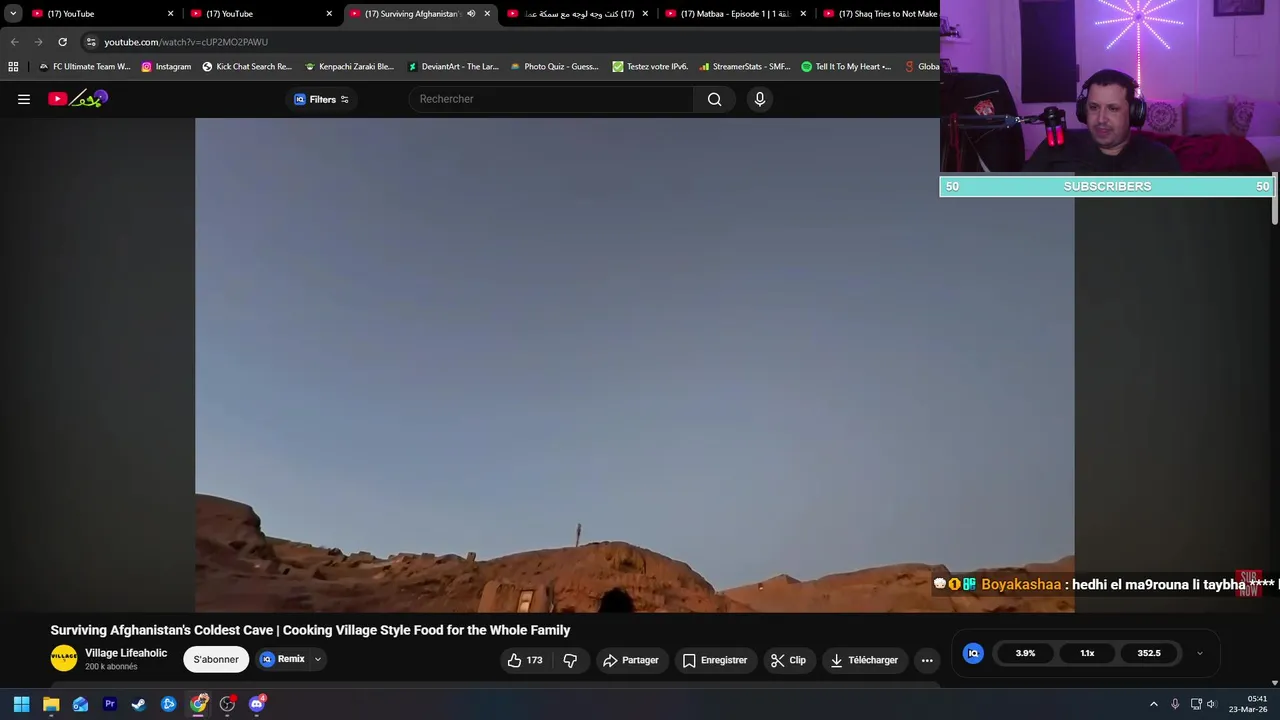Open Tell It To My Heart bookmark
The width and height of the screenshot is (1280, 720).
tap(846, 67)
